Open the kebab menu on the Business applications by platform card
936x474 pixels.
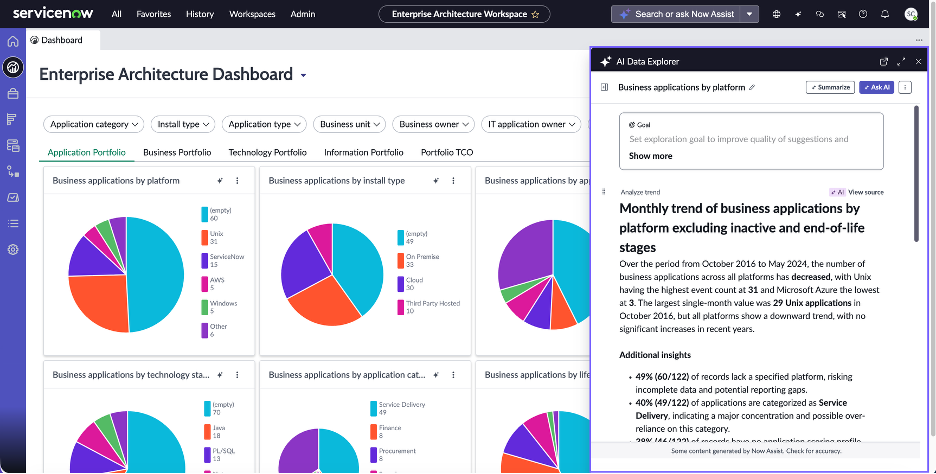coord(237,180)
